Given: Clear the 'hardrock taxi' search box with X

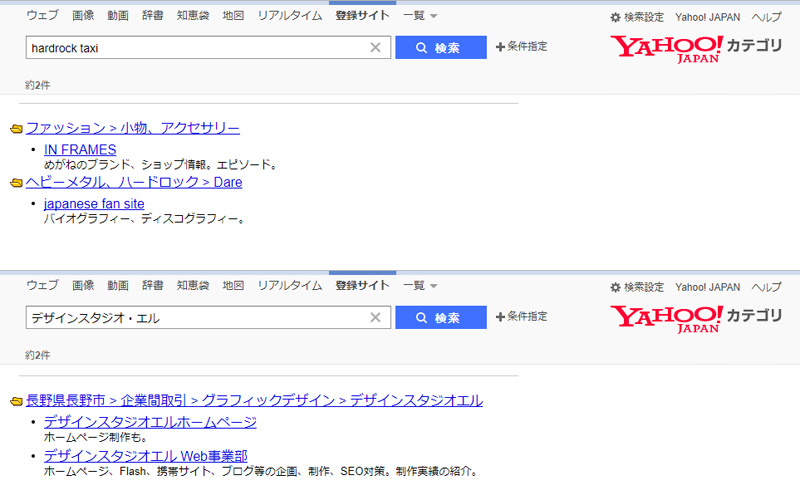Looking at the screenshot, I should (376, 47).
